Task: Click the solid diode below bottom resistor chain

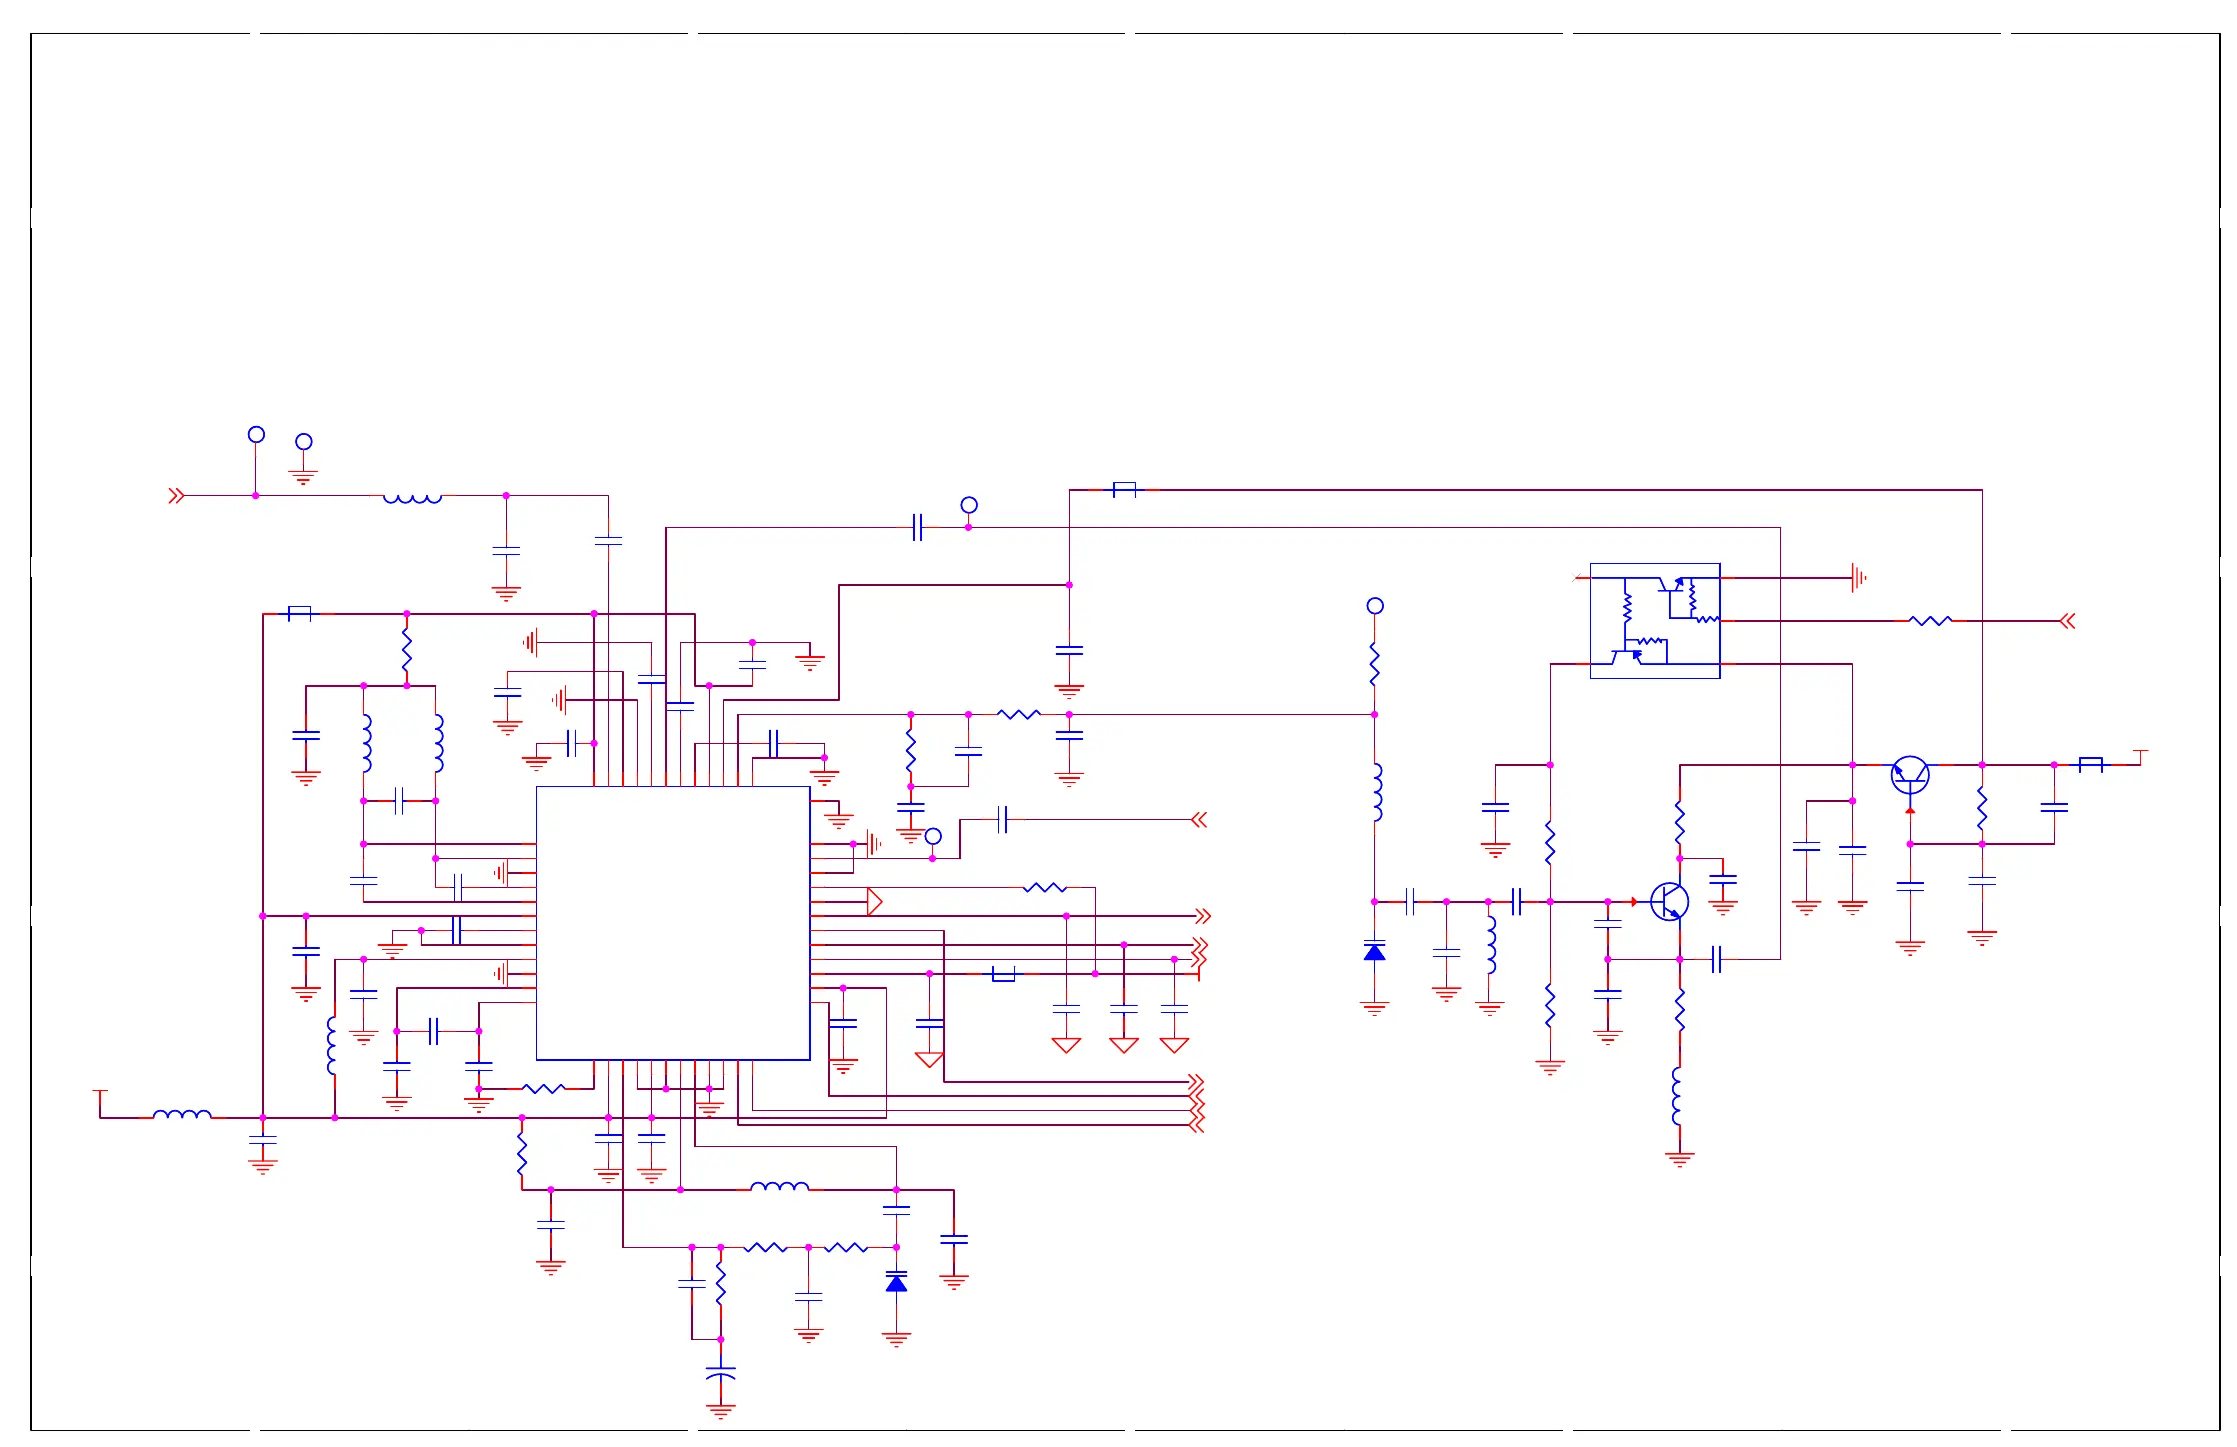Action: tap(896, 1283)
